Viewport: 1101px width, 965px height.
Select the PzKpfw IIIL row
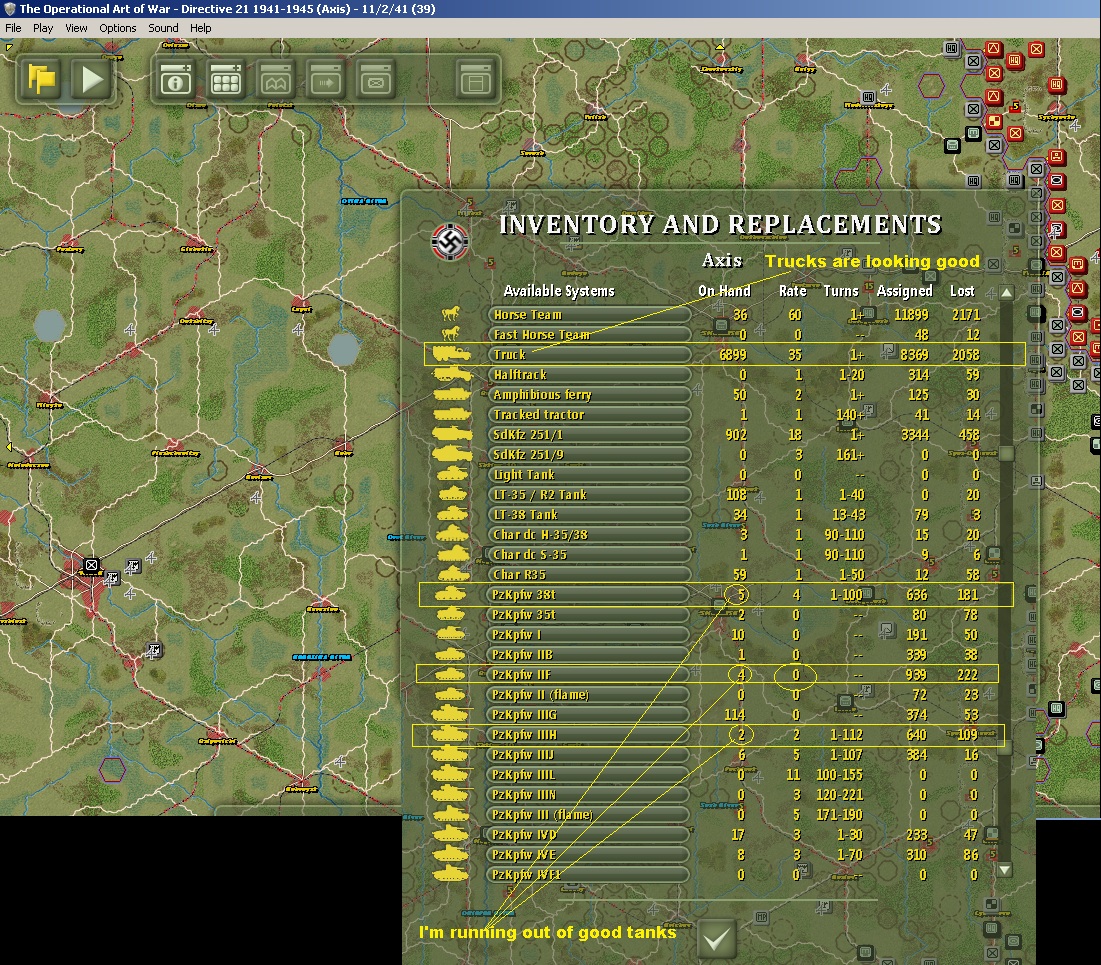point(588,775)
